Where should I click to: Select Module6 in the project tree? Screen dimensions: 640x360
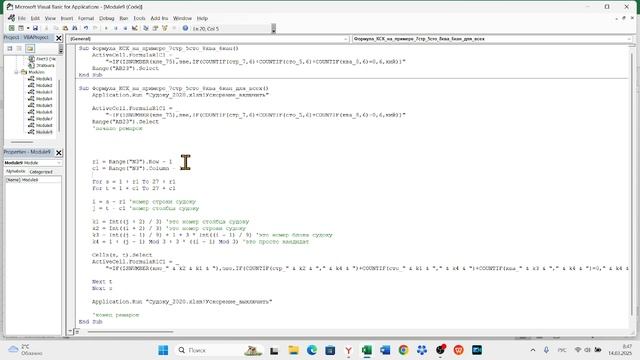[44, 112]
